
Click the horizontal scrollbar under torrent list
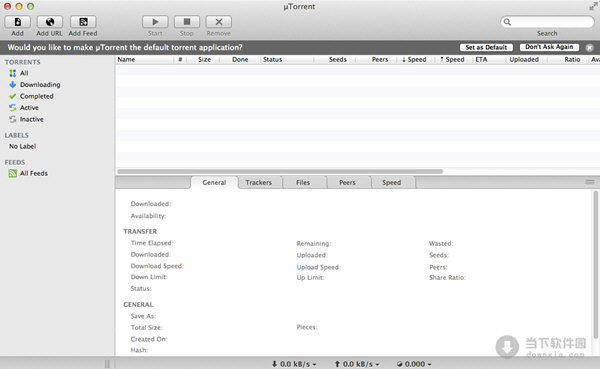280,171
